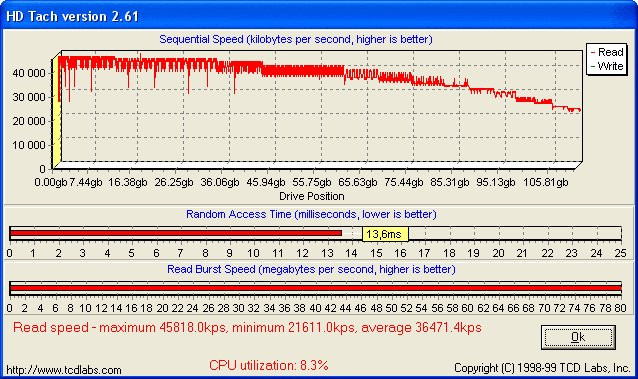Click the Read speed maximum summary text
The width and height of the screenshot is (638, 379).
247,327
